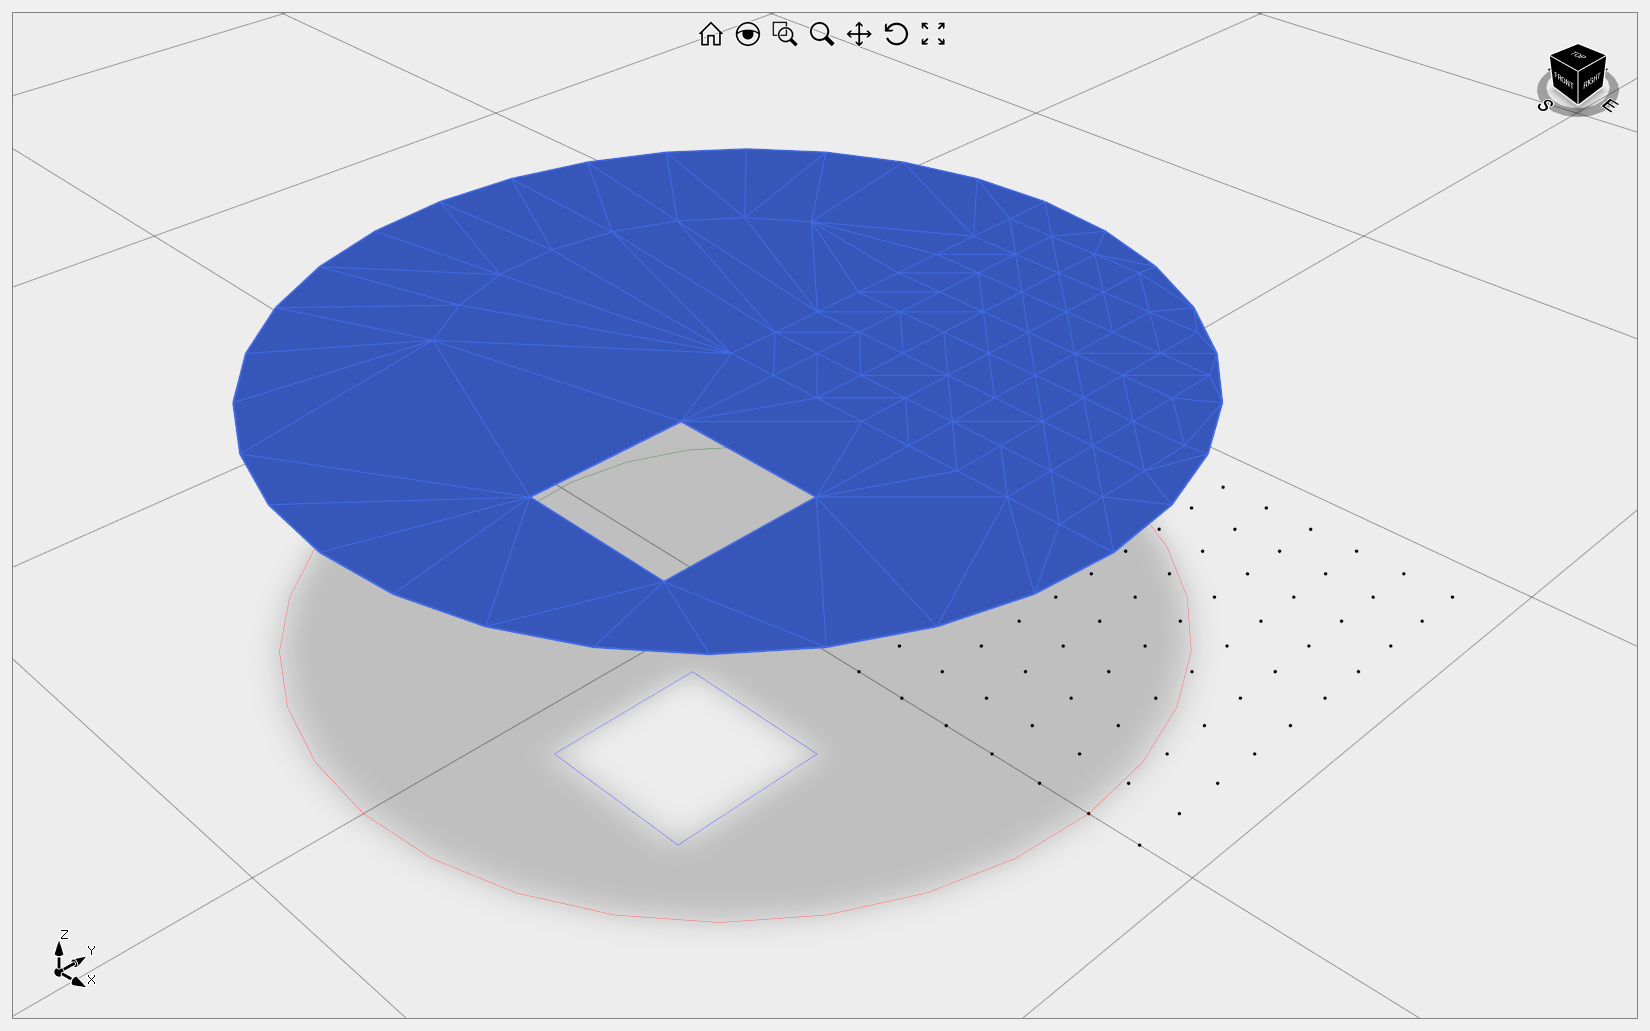The image size is (1650, 1031).
Task: Click the square hole in blue mesh
Action: [674, 500]
